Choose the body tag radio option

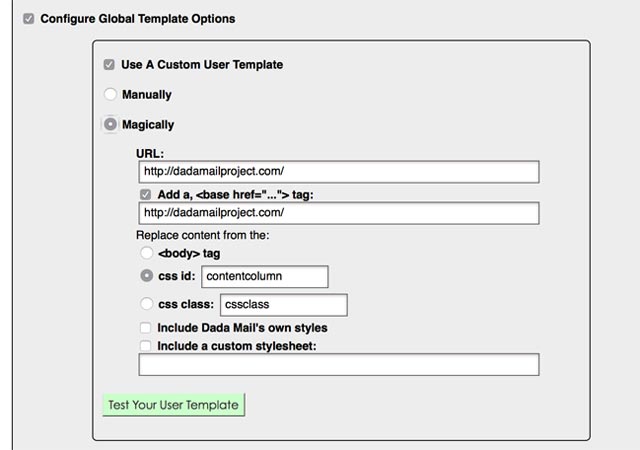(147, 253)
